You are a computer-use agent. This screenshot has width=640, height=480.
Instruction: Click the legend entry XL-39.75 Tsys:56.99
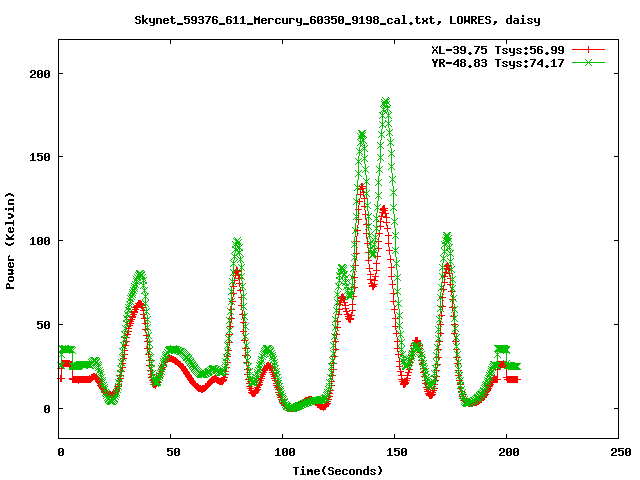[498, 50]
